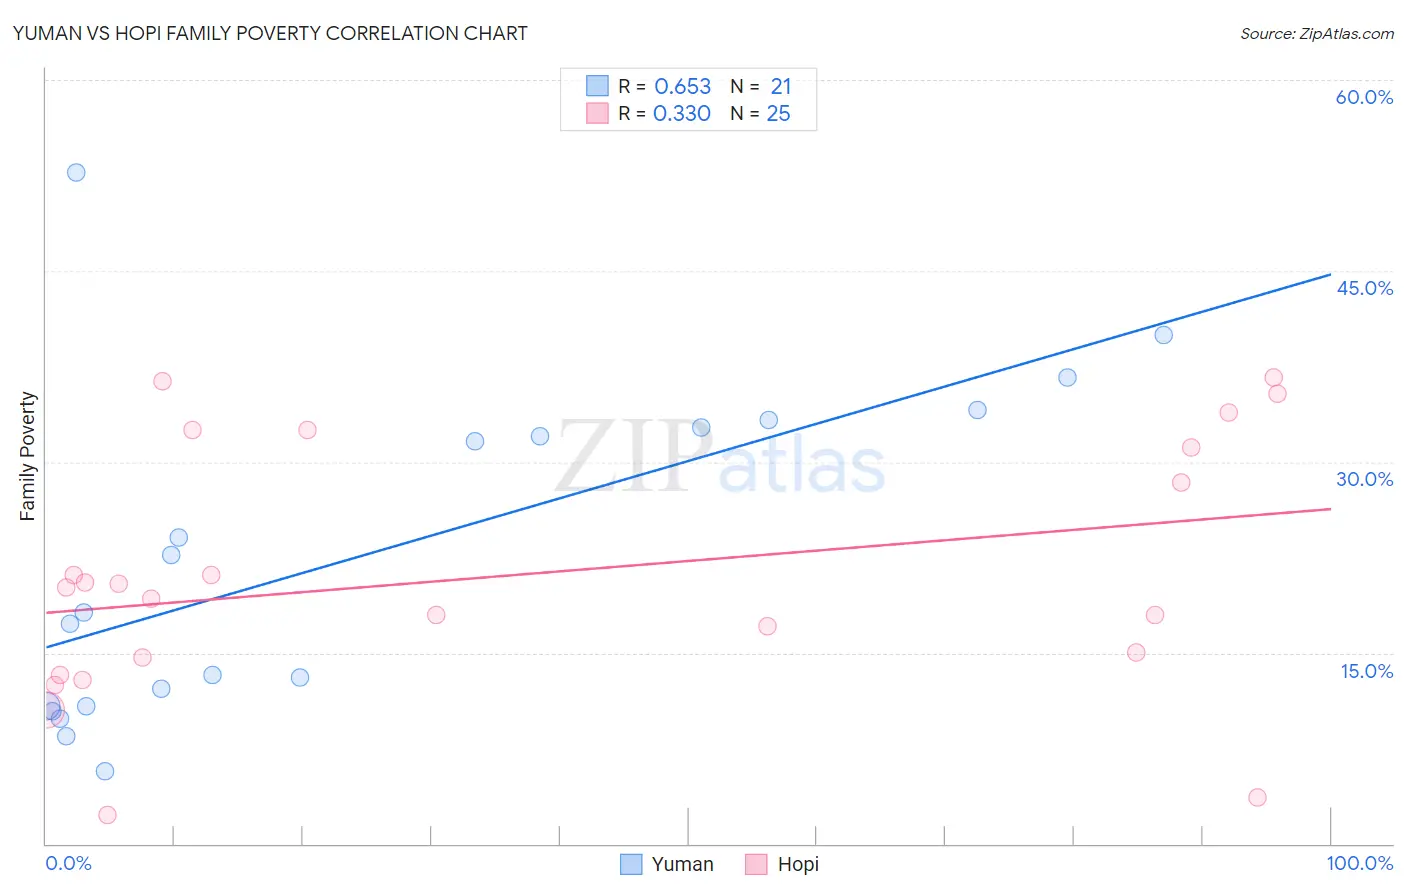Click the R = 0.653 correlation value
The height and width of the screenshot is (892, 1406).
[x=665, y=86]
